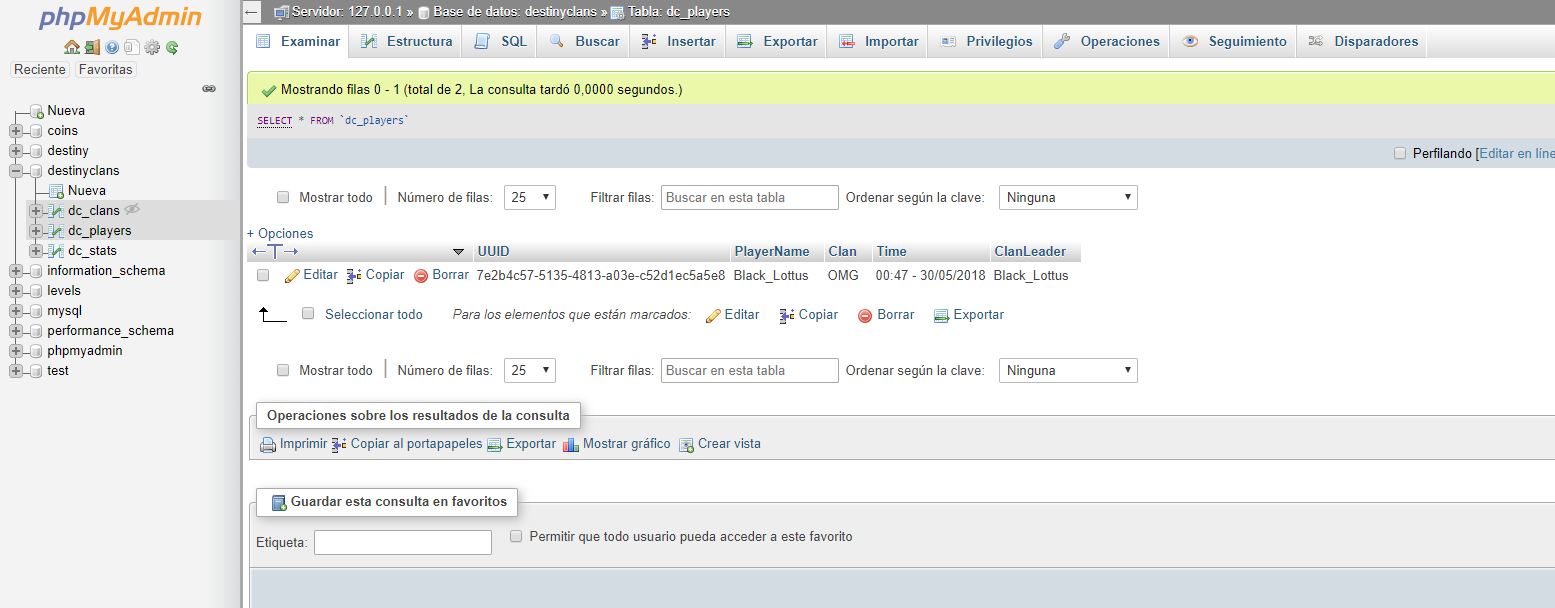The width and height of the screenshot is (1555, 608).
Task: Click dc_clans table in tree
Action: tap(94, 211)
